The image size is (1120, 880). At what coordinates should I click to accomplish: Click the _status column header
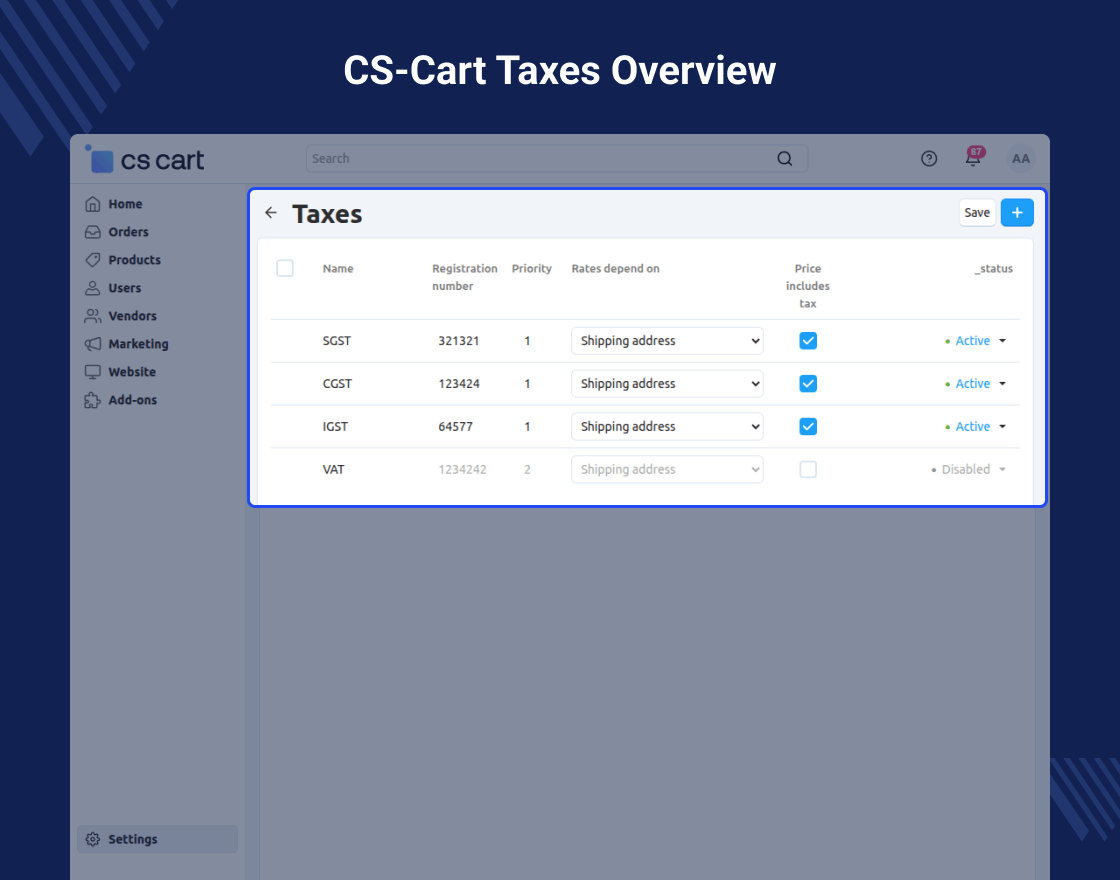(x=994, y=269)
